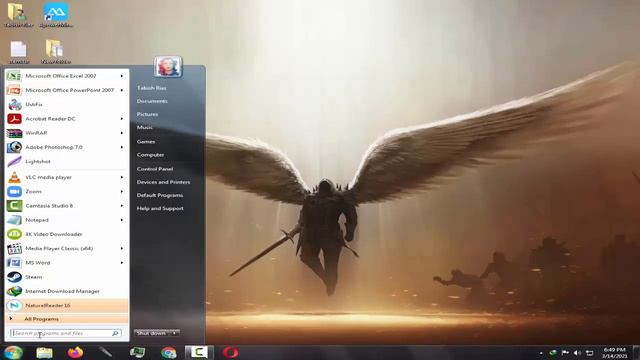Click the network tray icon
640x360 pixels.
[x=590, y=353]
